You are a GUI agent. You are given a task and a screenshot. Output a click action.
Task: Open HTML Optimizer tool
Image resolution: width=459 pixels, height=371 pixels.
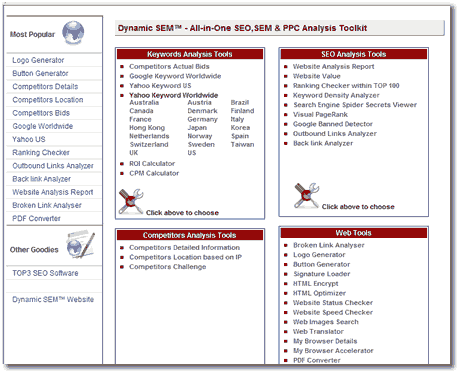click(319, 293)
